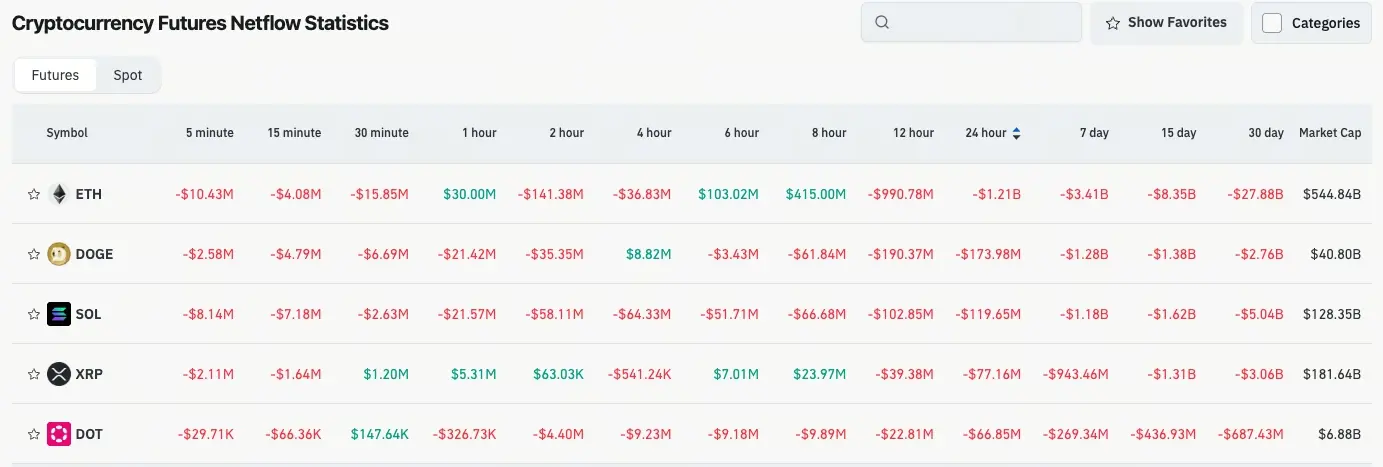Sort by the 30 minute column header
1383x467 pixels.
coord(382,133)
